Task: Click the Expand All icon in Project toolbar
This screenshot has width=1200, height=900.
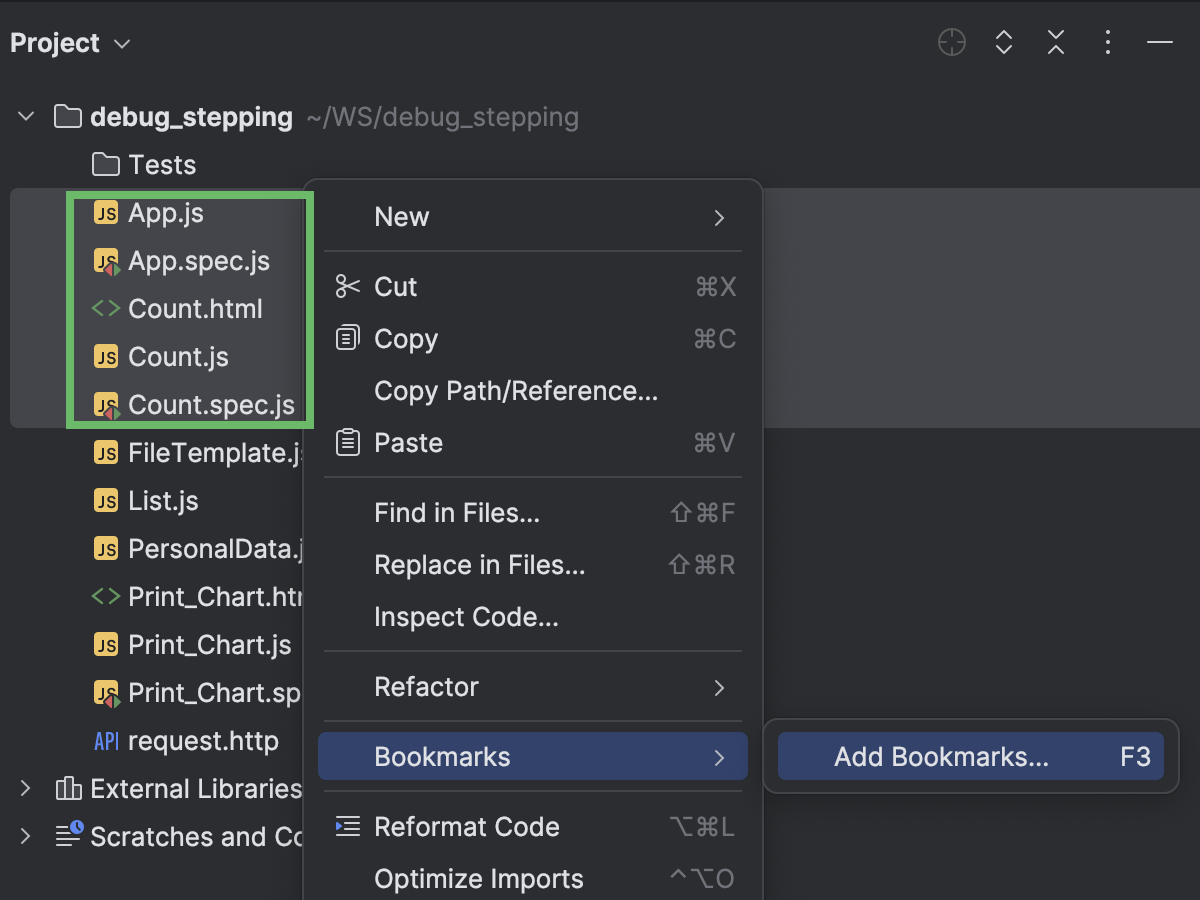Action: pos(1003,42)
